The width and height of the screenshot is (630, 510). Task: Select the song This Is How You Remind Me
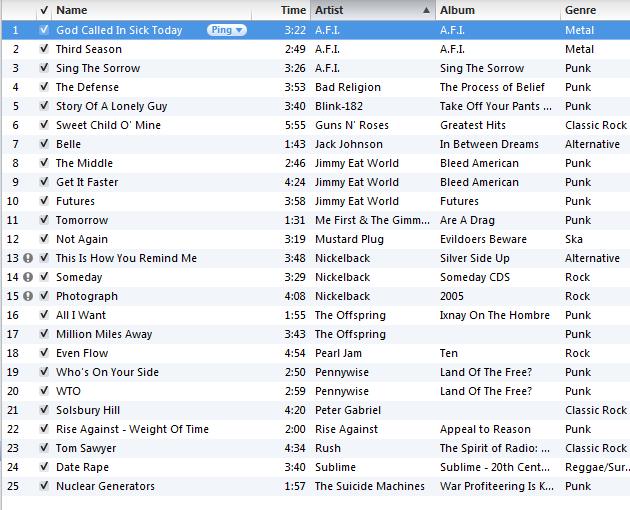(126, 258)
